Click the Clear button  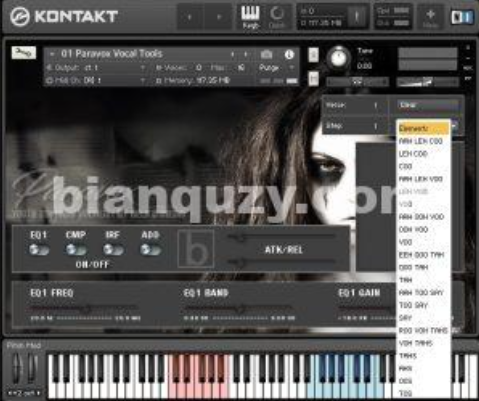click(x=428, y=105)
